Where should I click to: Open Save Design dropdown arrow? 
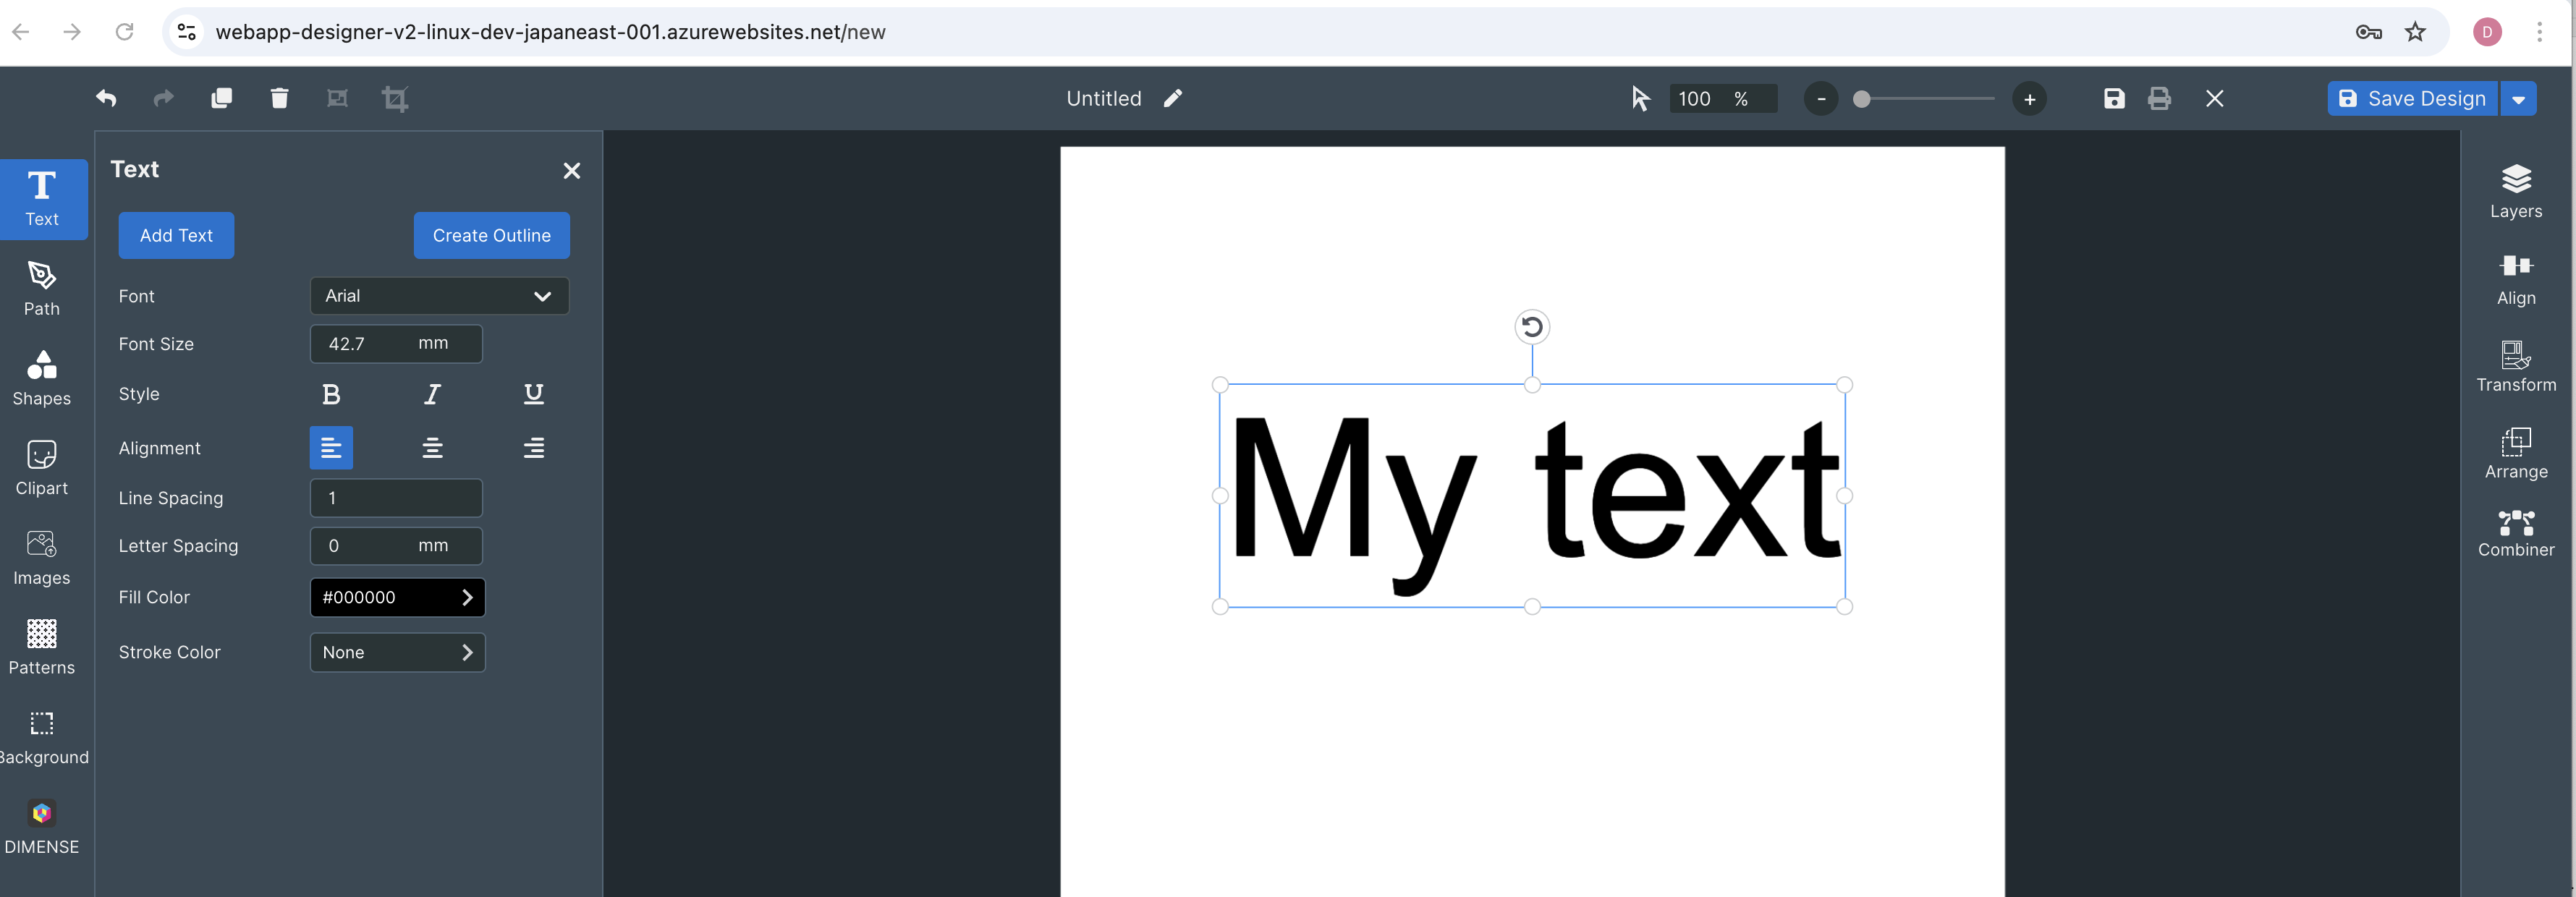tap(2518, 98)
